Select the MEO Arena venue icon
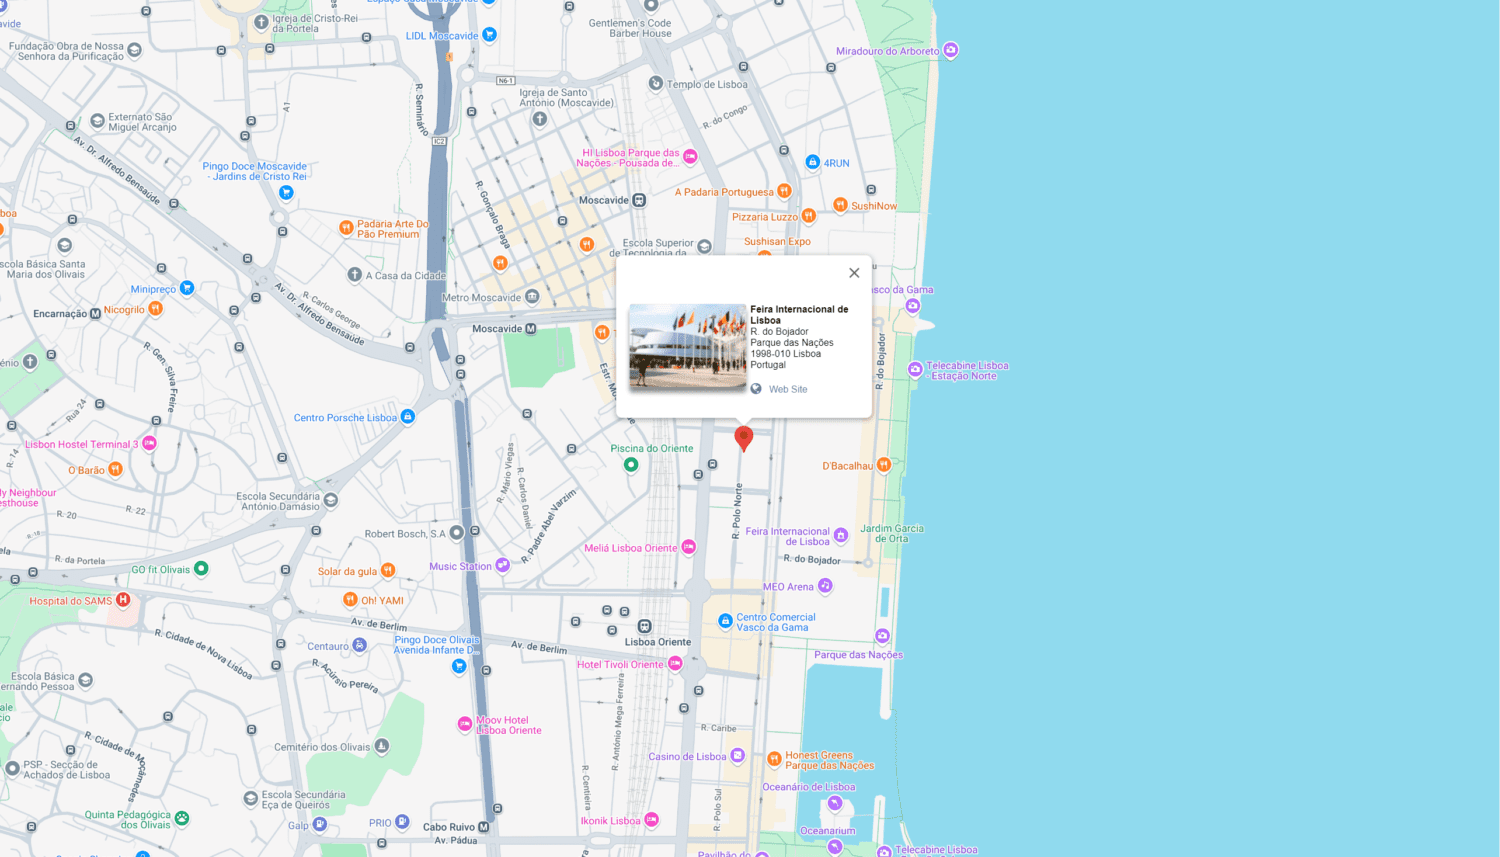The image size is (1500, 857). [x=825, y=586]
